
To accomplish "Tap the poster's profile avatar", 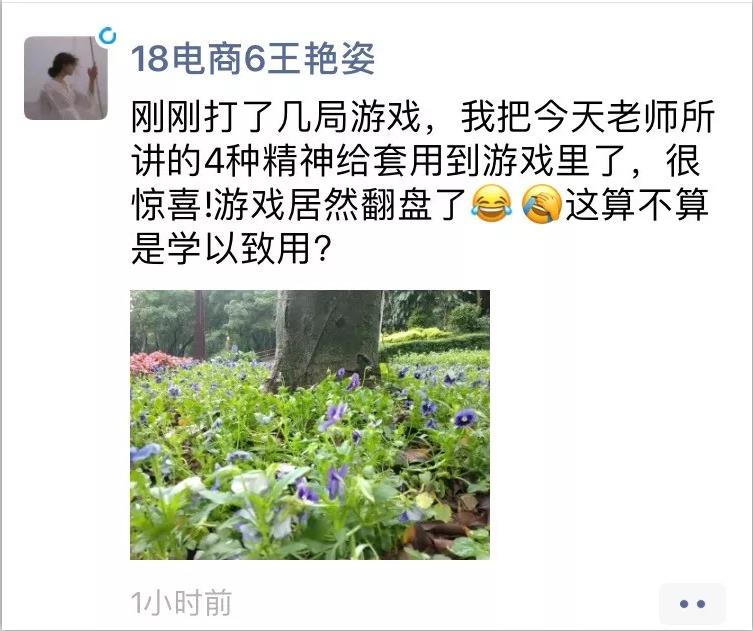I will [66, 78].
